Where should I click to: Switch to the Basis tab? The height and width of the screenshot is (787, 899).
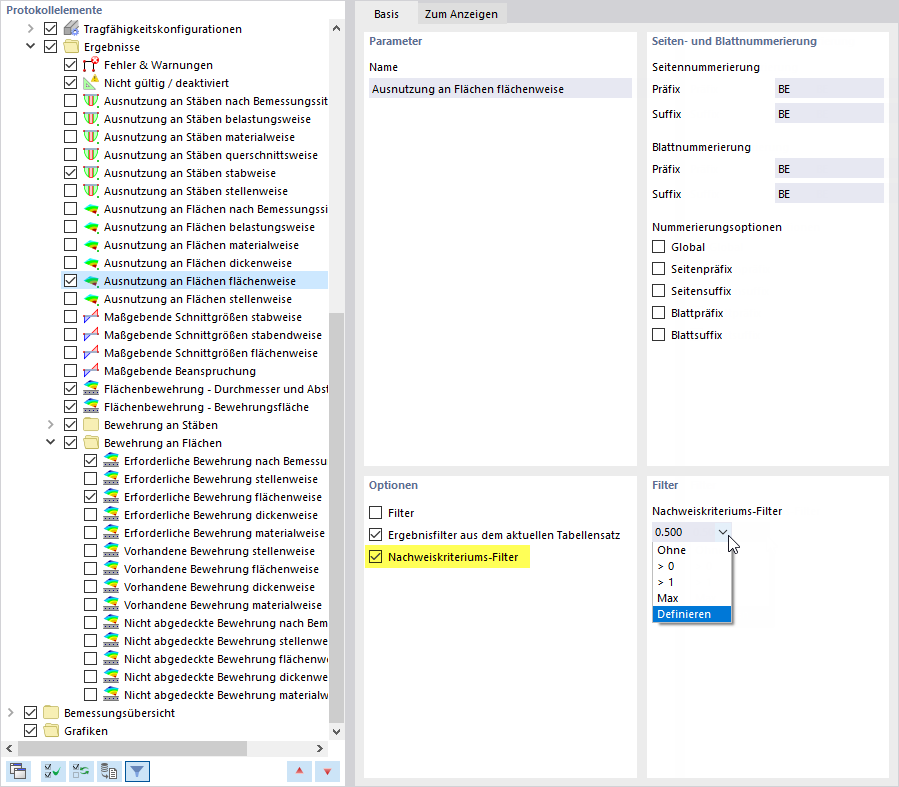tap(386, 14)
